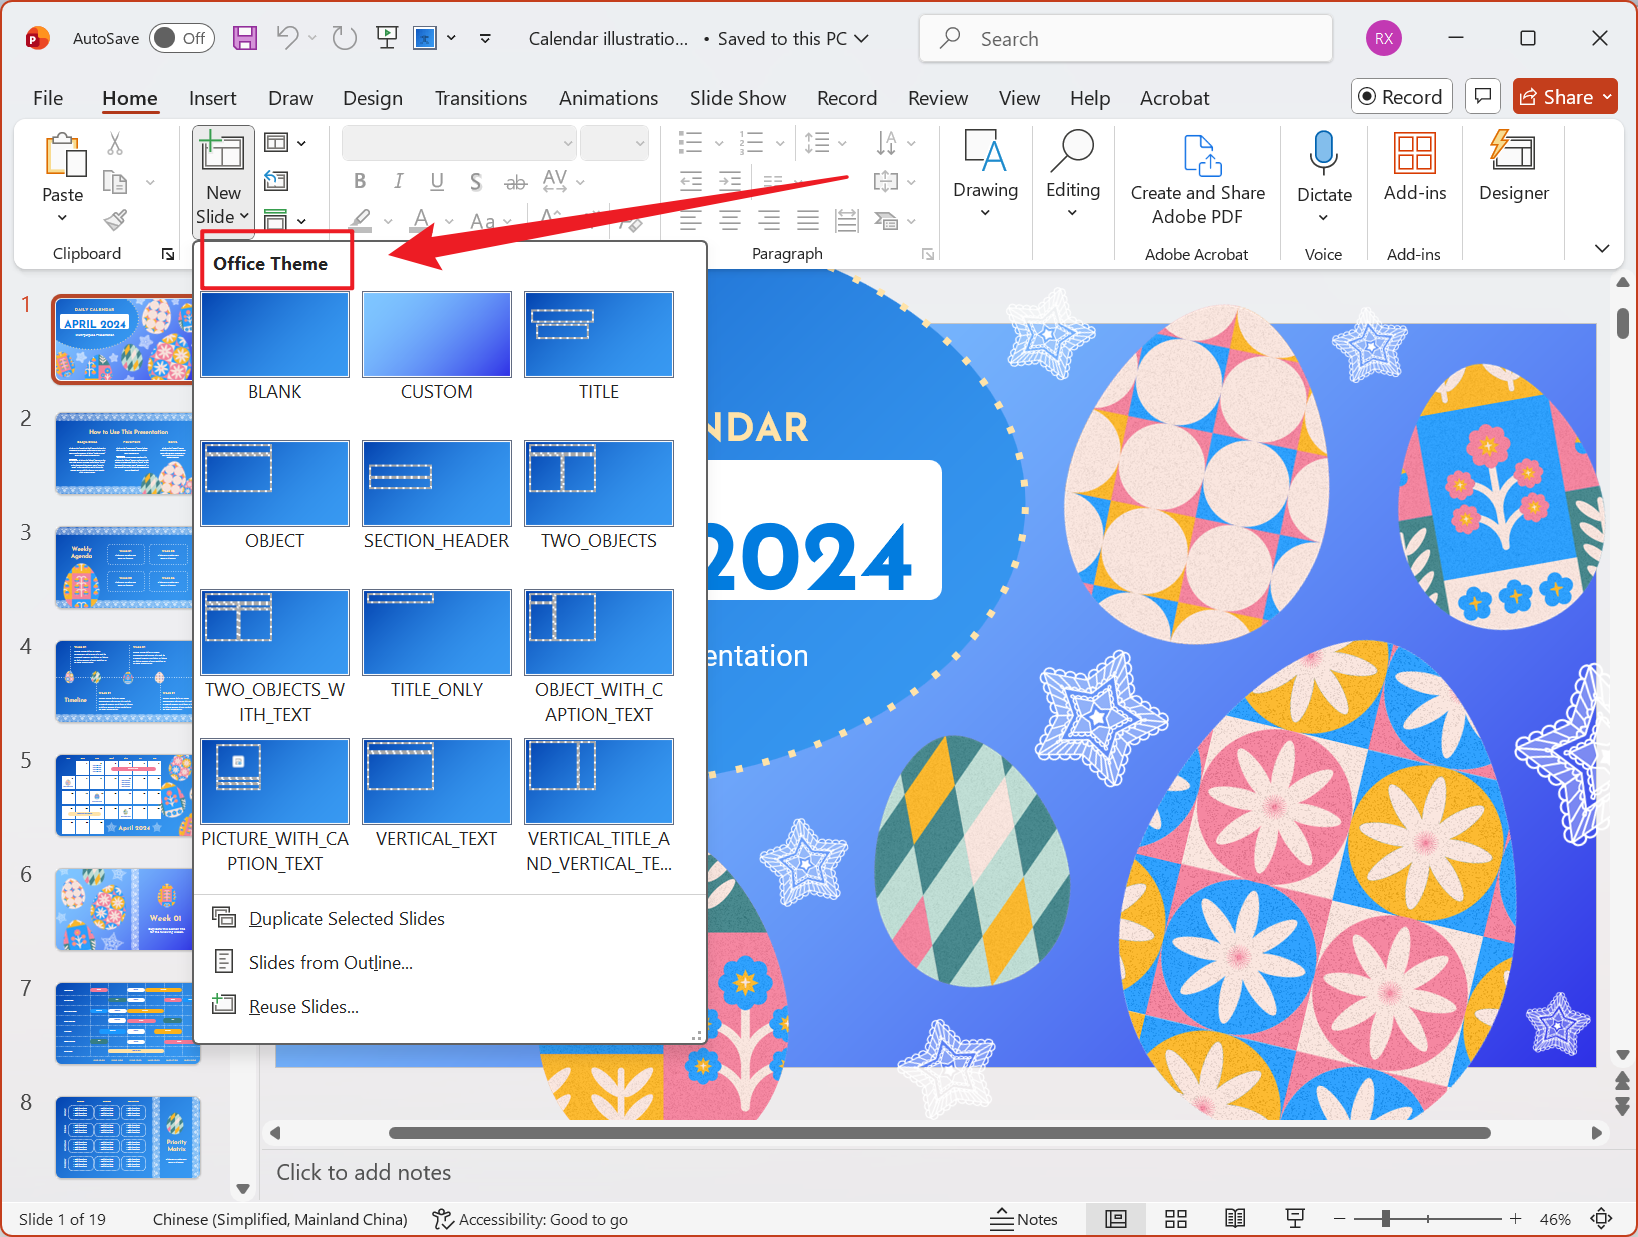Switch to the Animations tab
The image size is (1638, 1237).
pos(608,98)
